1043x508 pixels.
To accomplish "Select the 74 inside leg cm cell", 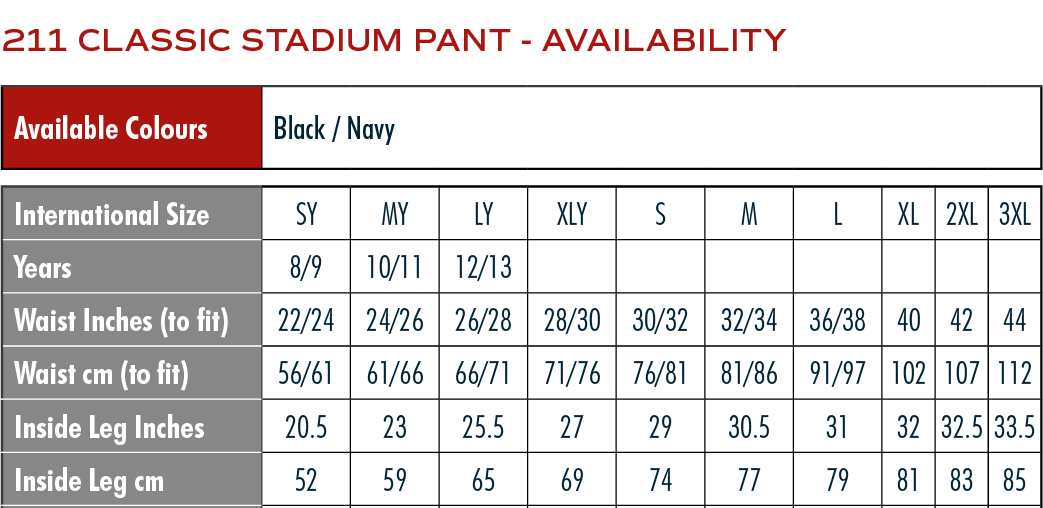I will click(660, 481).
